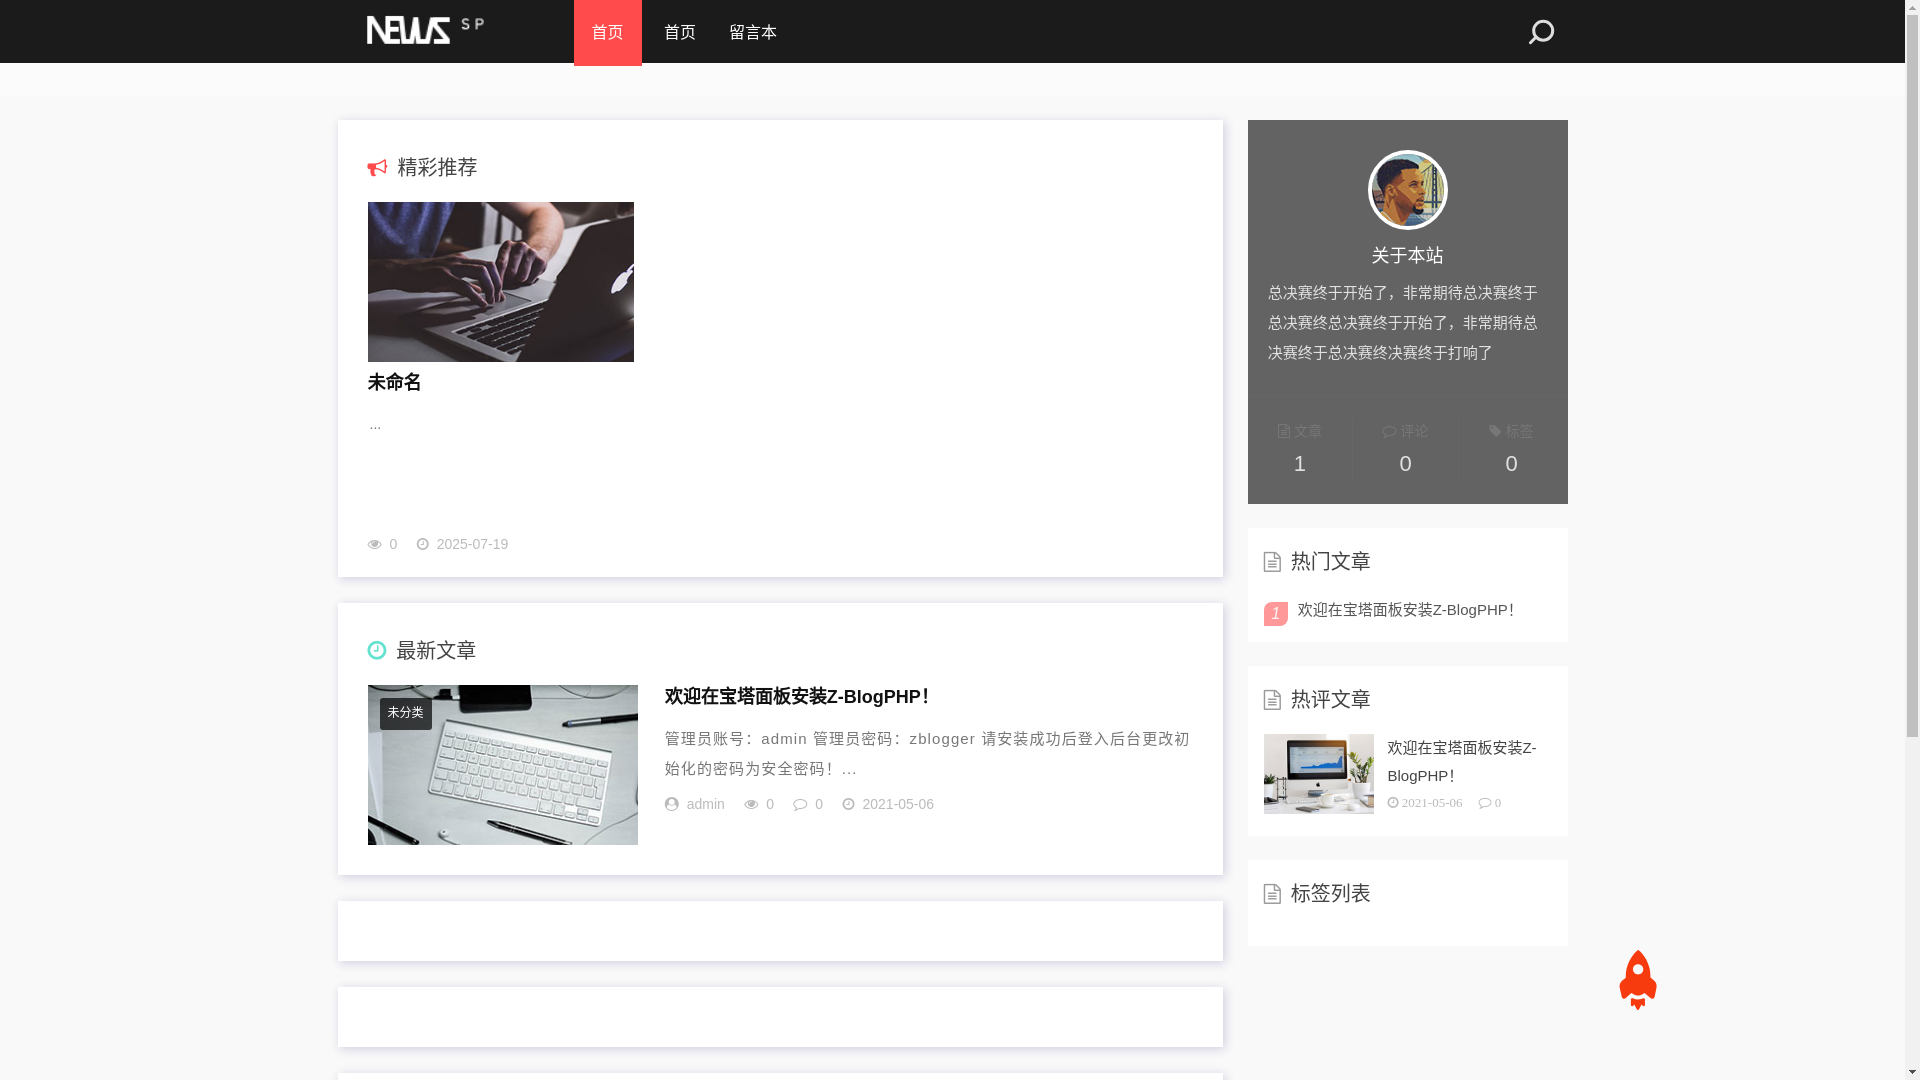
Task: Click the date 2025-07-19
Action: click(472, 544)
